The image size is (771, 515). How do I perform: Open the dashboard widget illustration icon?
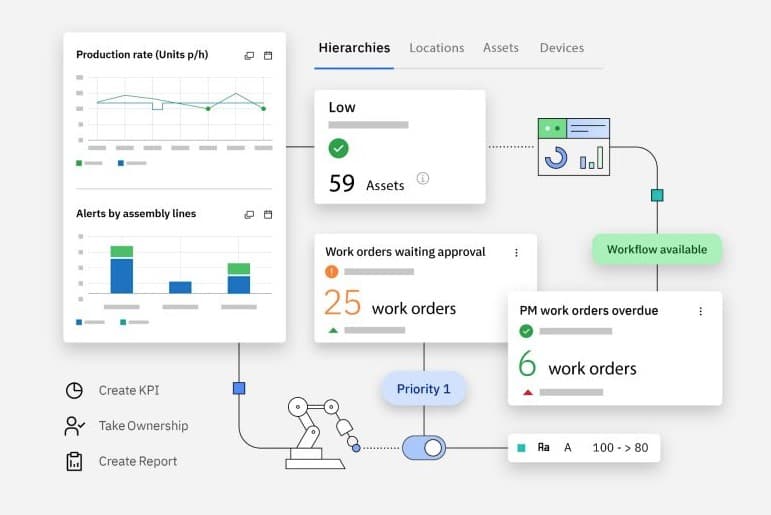(x=574, y=147)
